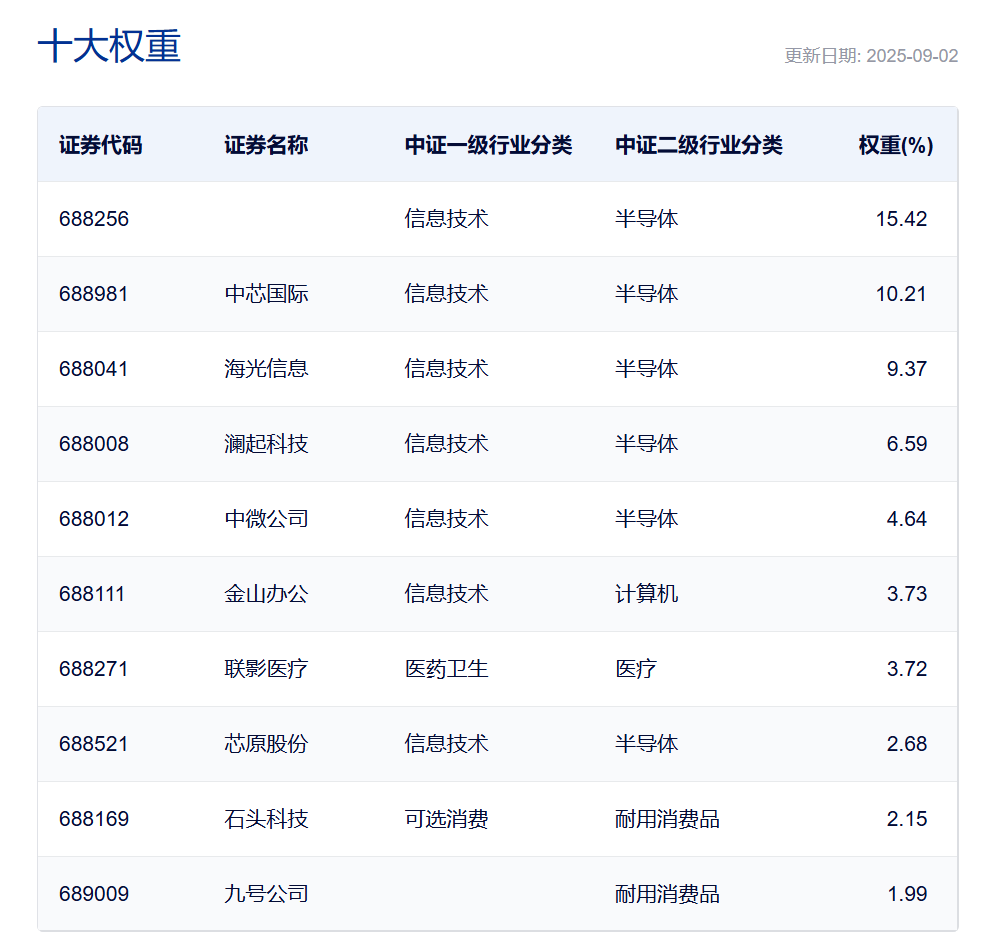
Task: Click weight value 3.72
Action: [x=907, y=669]
